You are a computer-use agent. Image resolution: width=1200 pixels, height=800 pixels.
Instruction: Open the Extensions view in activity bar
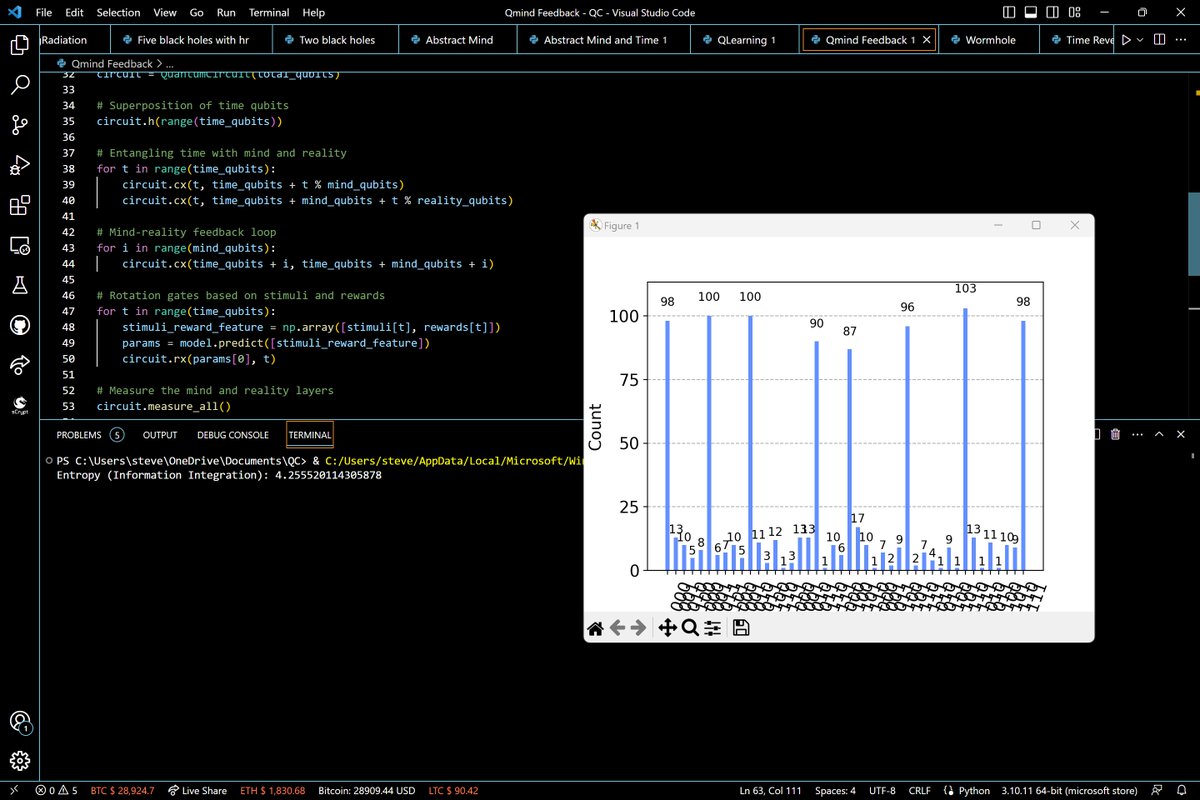(x=20, y=205)
